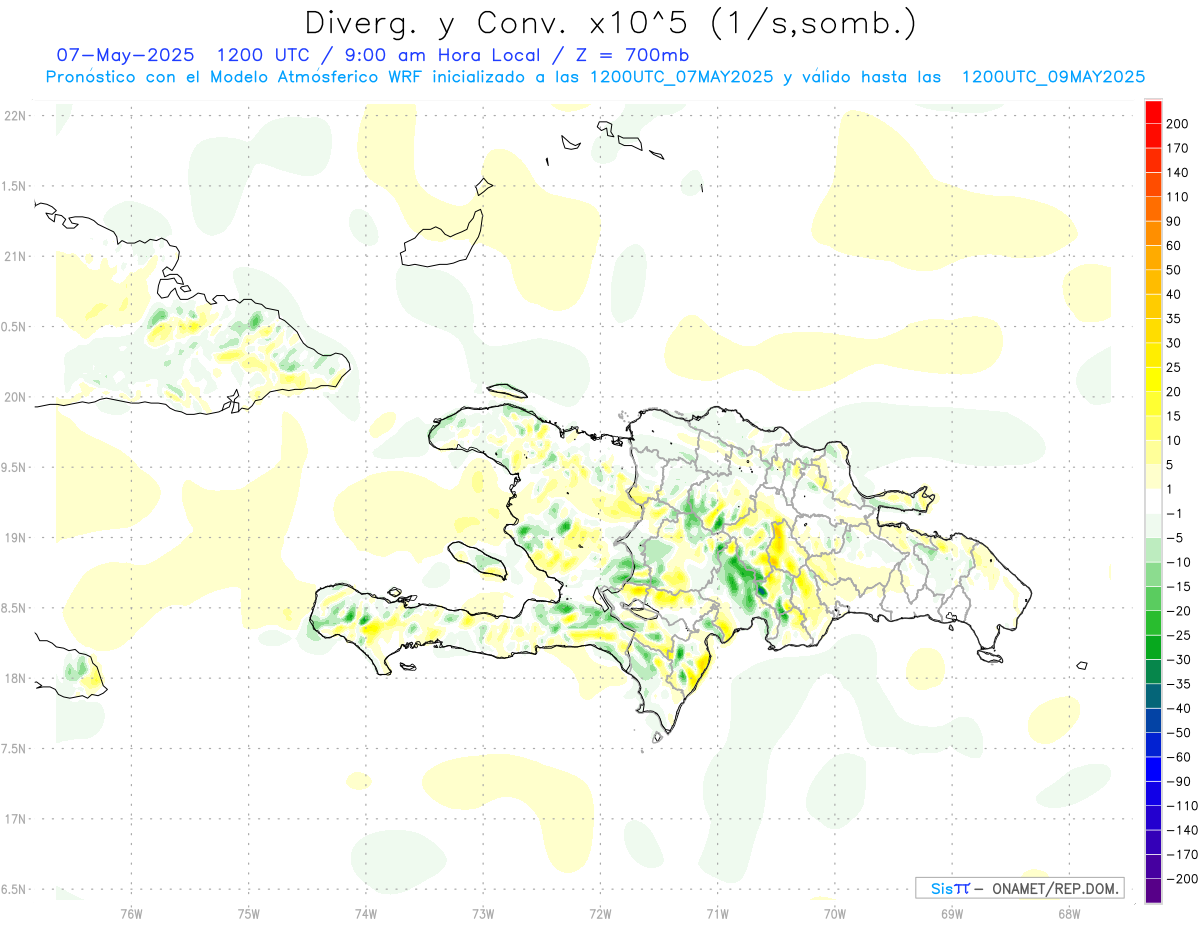Click the top red colorbar swatch above 200
Viewport: 1200px width, 927px height.
tap(1153, 112)
